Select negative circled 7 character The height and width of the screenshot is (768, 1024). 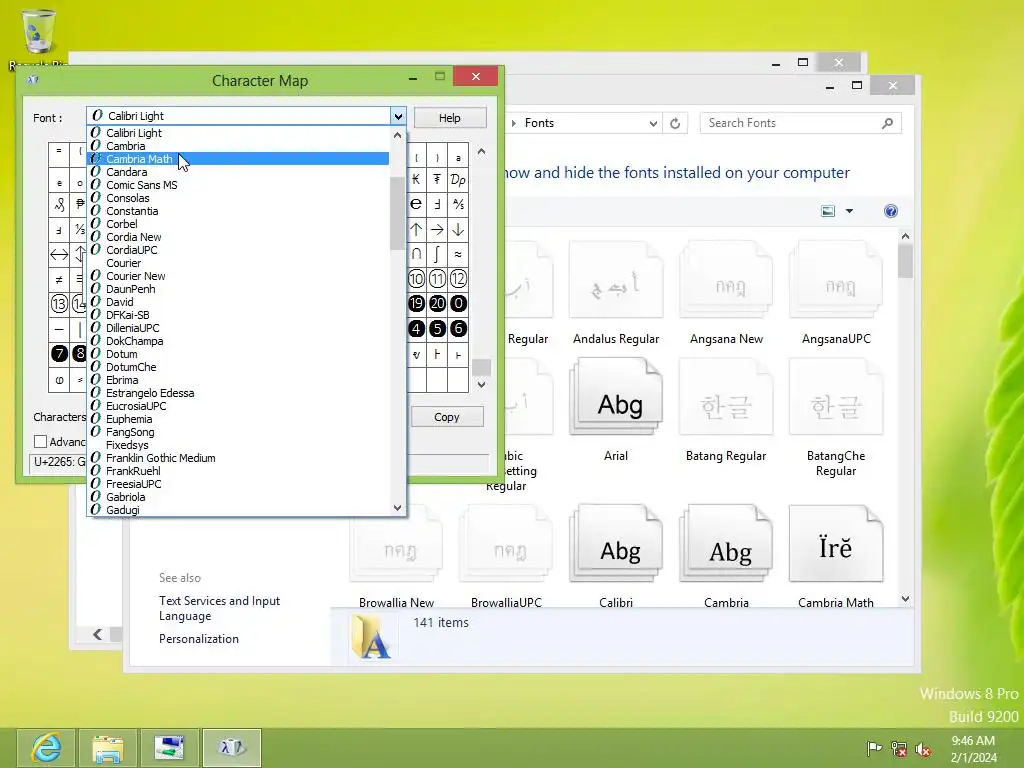point(59,354)
